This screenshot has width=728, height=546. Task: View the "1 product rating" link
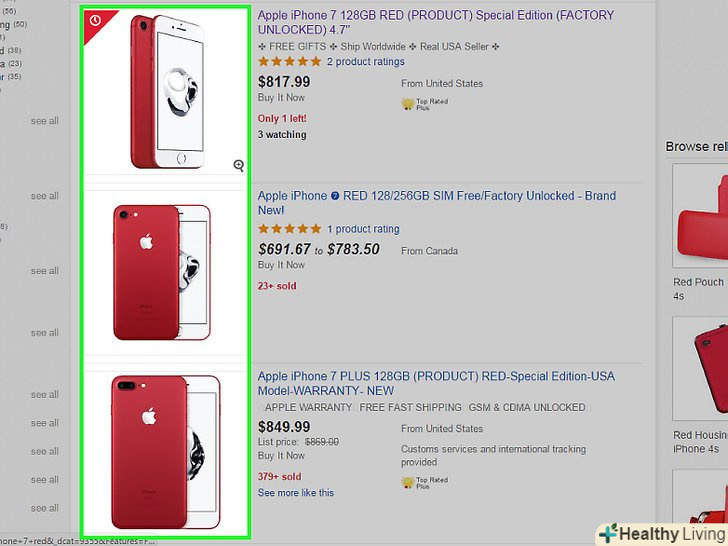[x=363, y=229]
